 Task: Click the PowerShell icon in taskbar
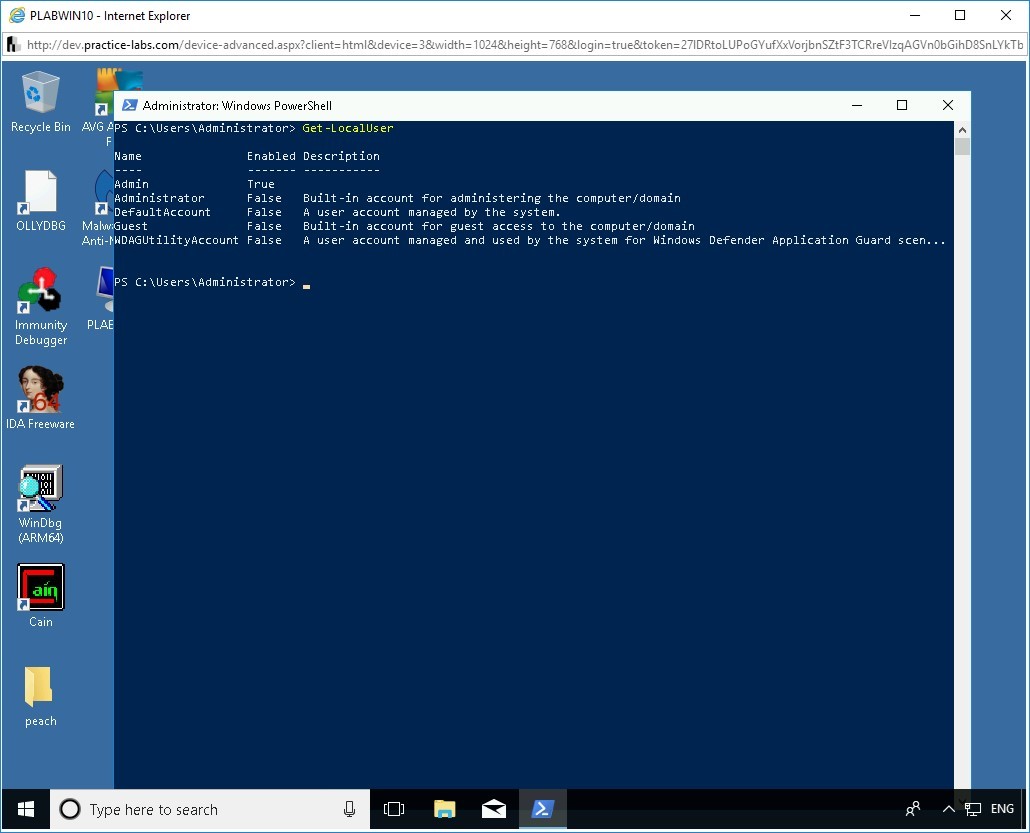tap(542, 809)
